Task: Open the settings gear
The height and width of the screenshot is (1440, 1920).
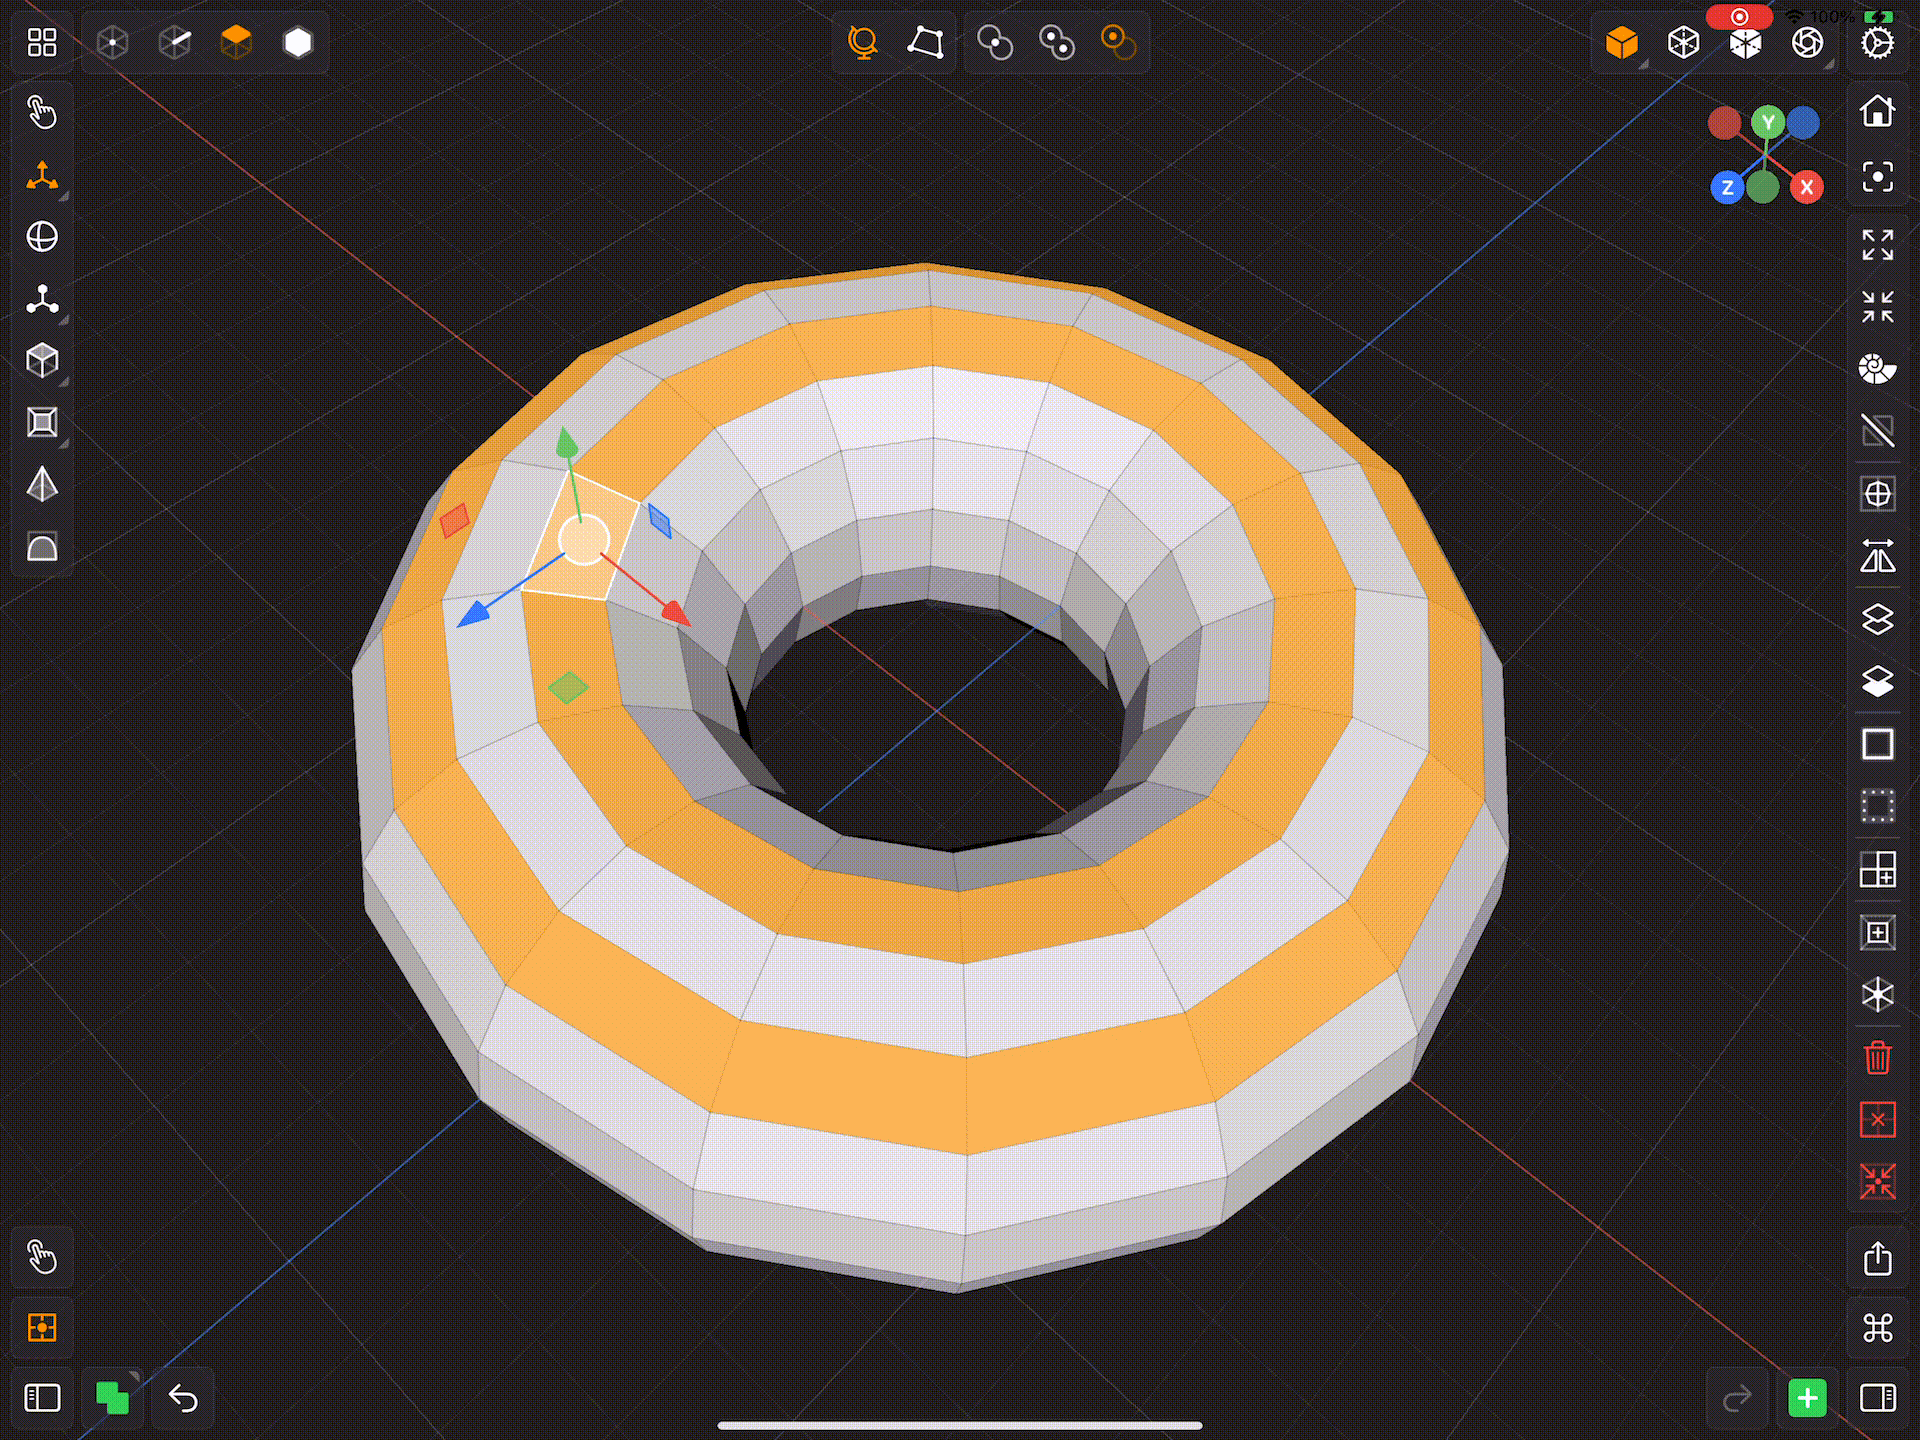Action: click(x=1878, y=42)
